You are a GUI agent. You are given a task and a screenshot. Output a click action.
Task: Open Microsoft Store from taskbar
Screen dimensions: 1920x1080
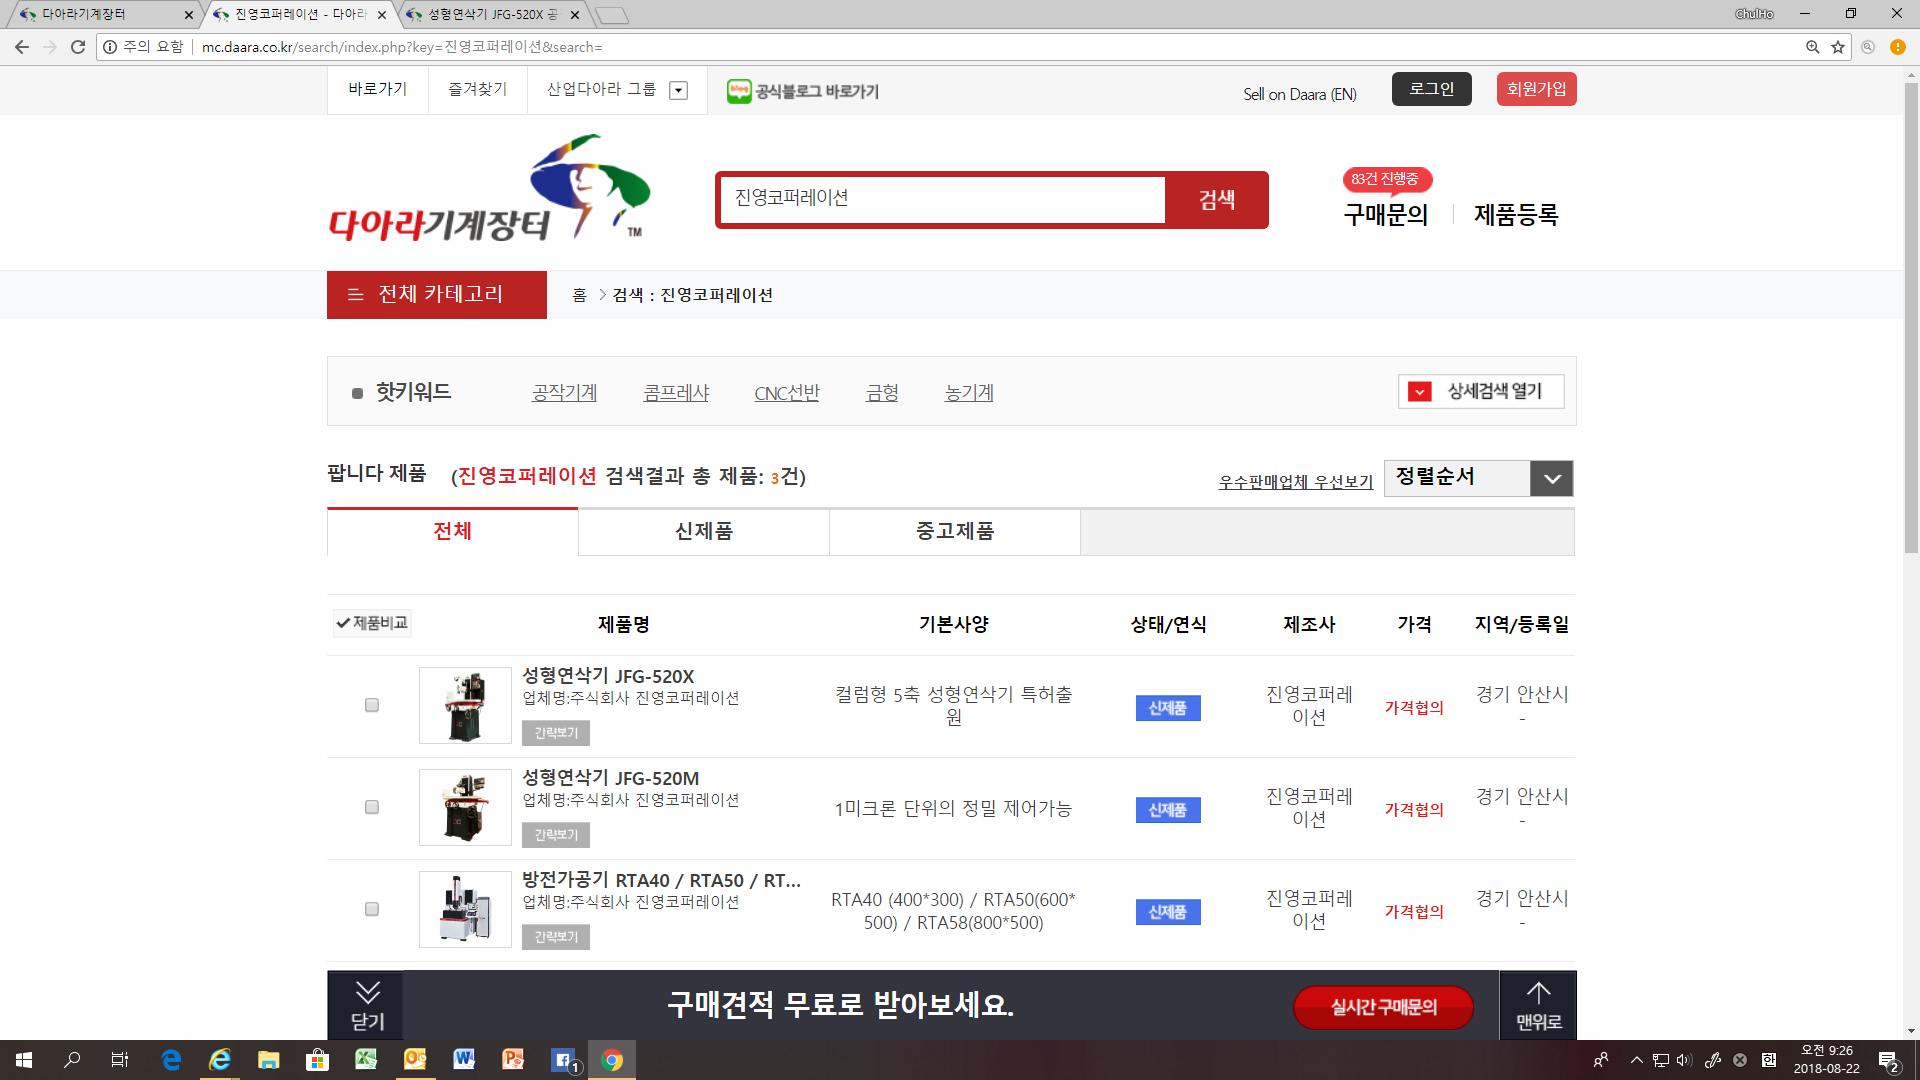[317, 1060]
